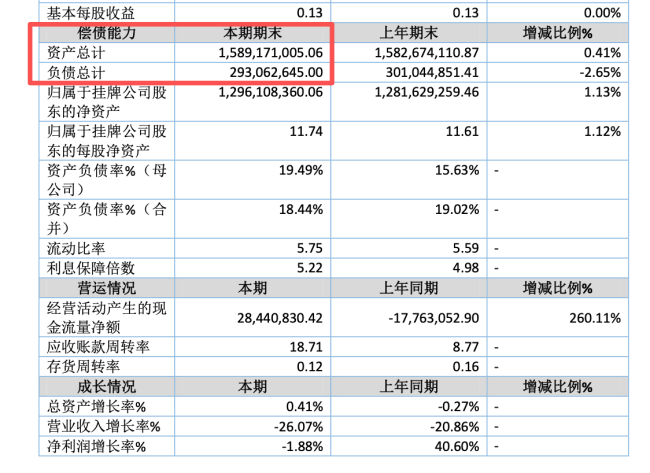Click the value 11.74
This screenshot has width=650, height=473.
(306, 131)
